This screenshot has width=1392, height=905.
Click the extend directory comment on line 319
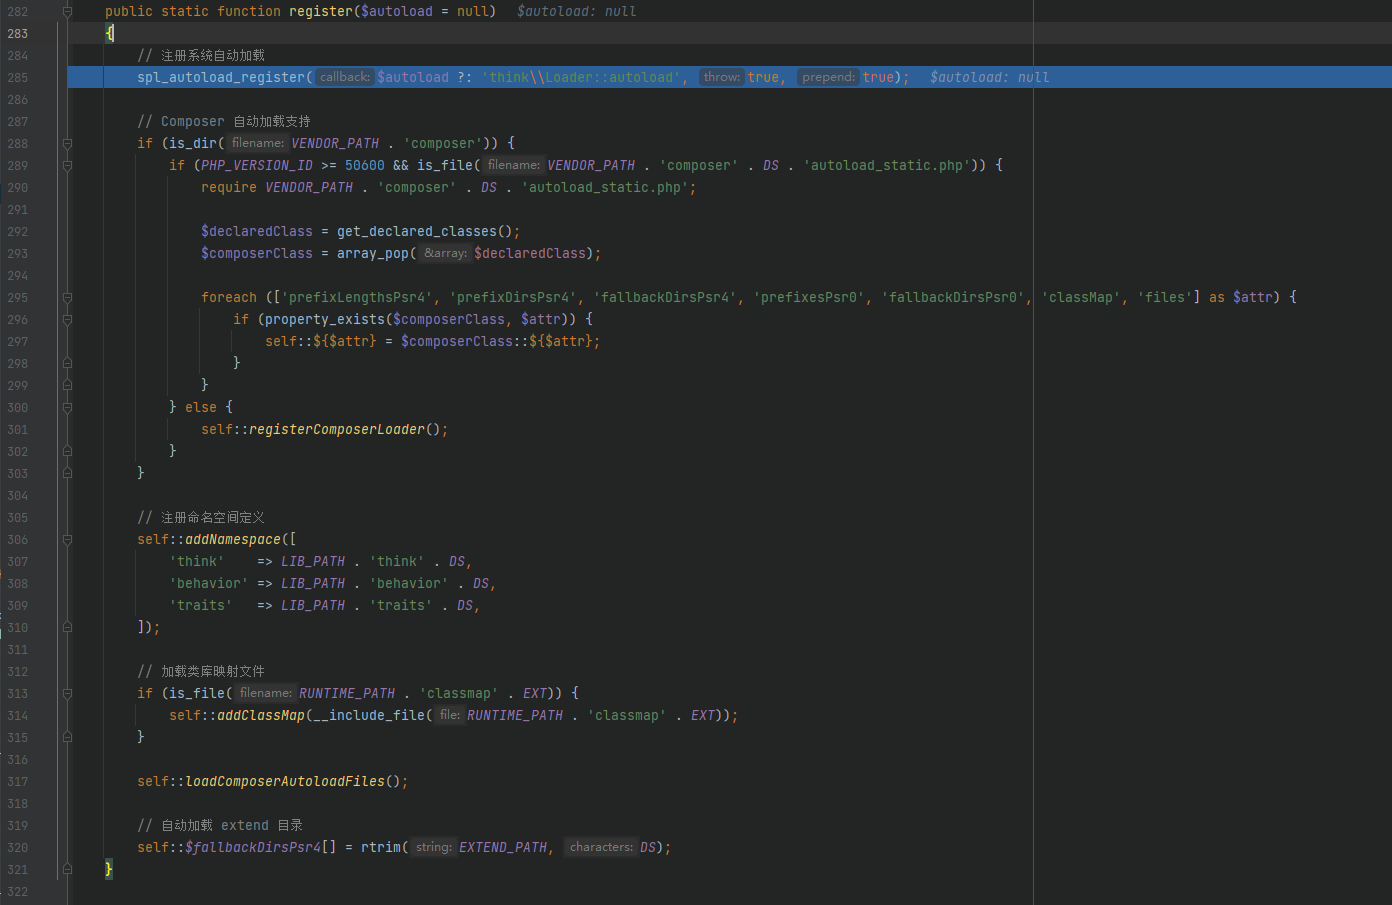click(x=220, y=825)
